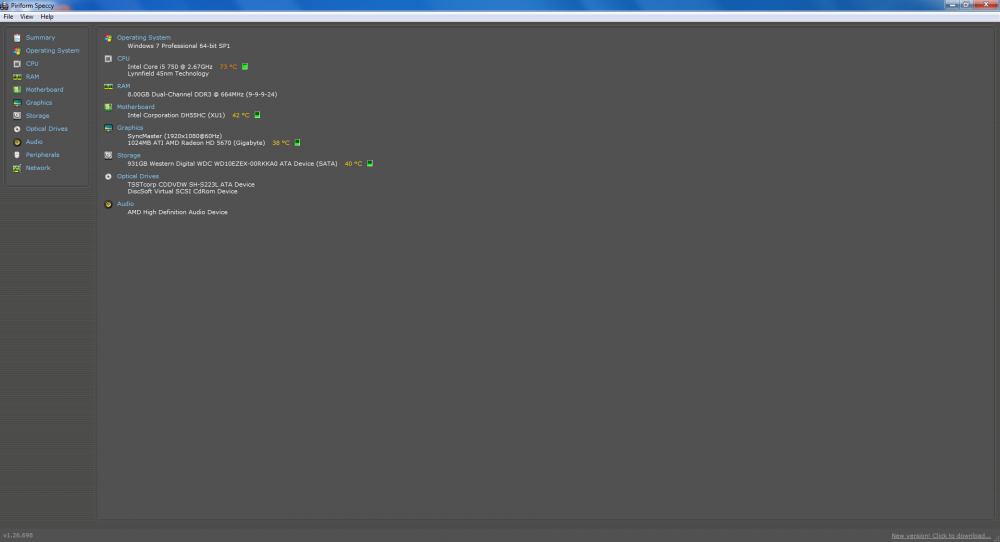Click motherboard temperature 42 °C reading
The height and width of the screenshot is (542, 1000).
click(241, 115)
